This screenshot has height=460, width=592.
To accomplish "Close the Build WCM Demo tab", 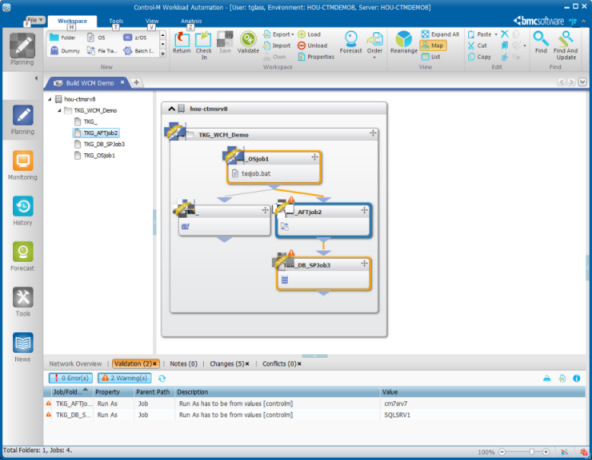I will coord(122,82).
